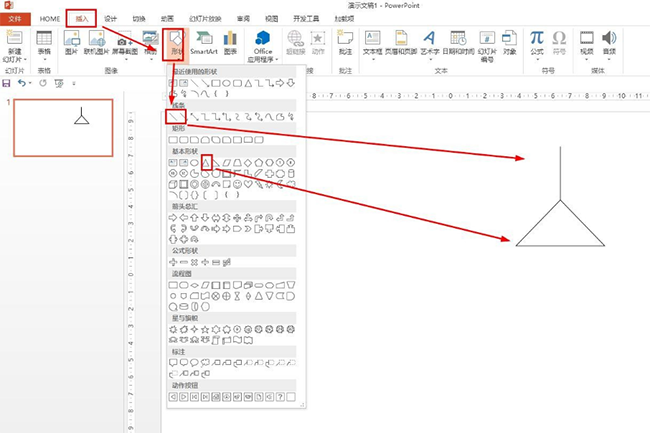Open the 形状 shapes dropdown
Viewport: 650px width, 433px height.
[x=172, y=46]
